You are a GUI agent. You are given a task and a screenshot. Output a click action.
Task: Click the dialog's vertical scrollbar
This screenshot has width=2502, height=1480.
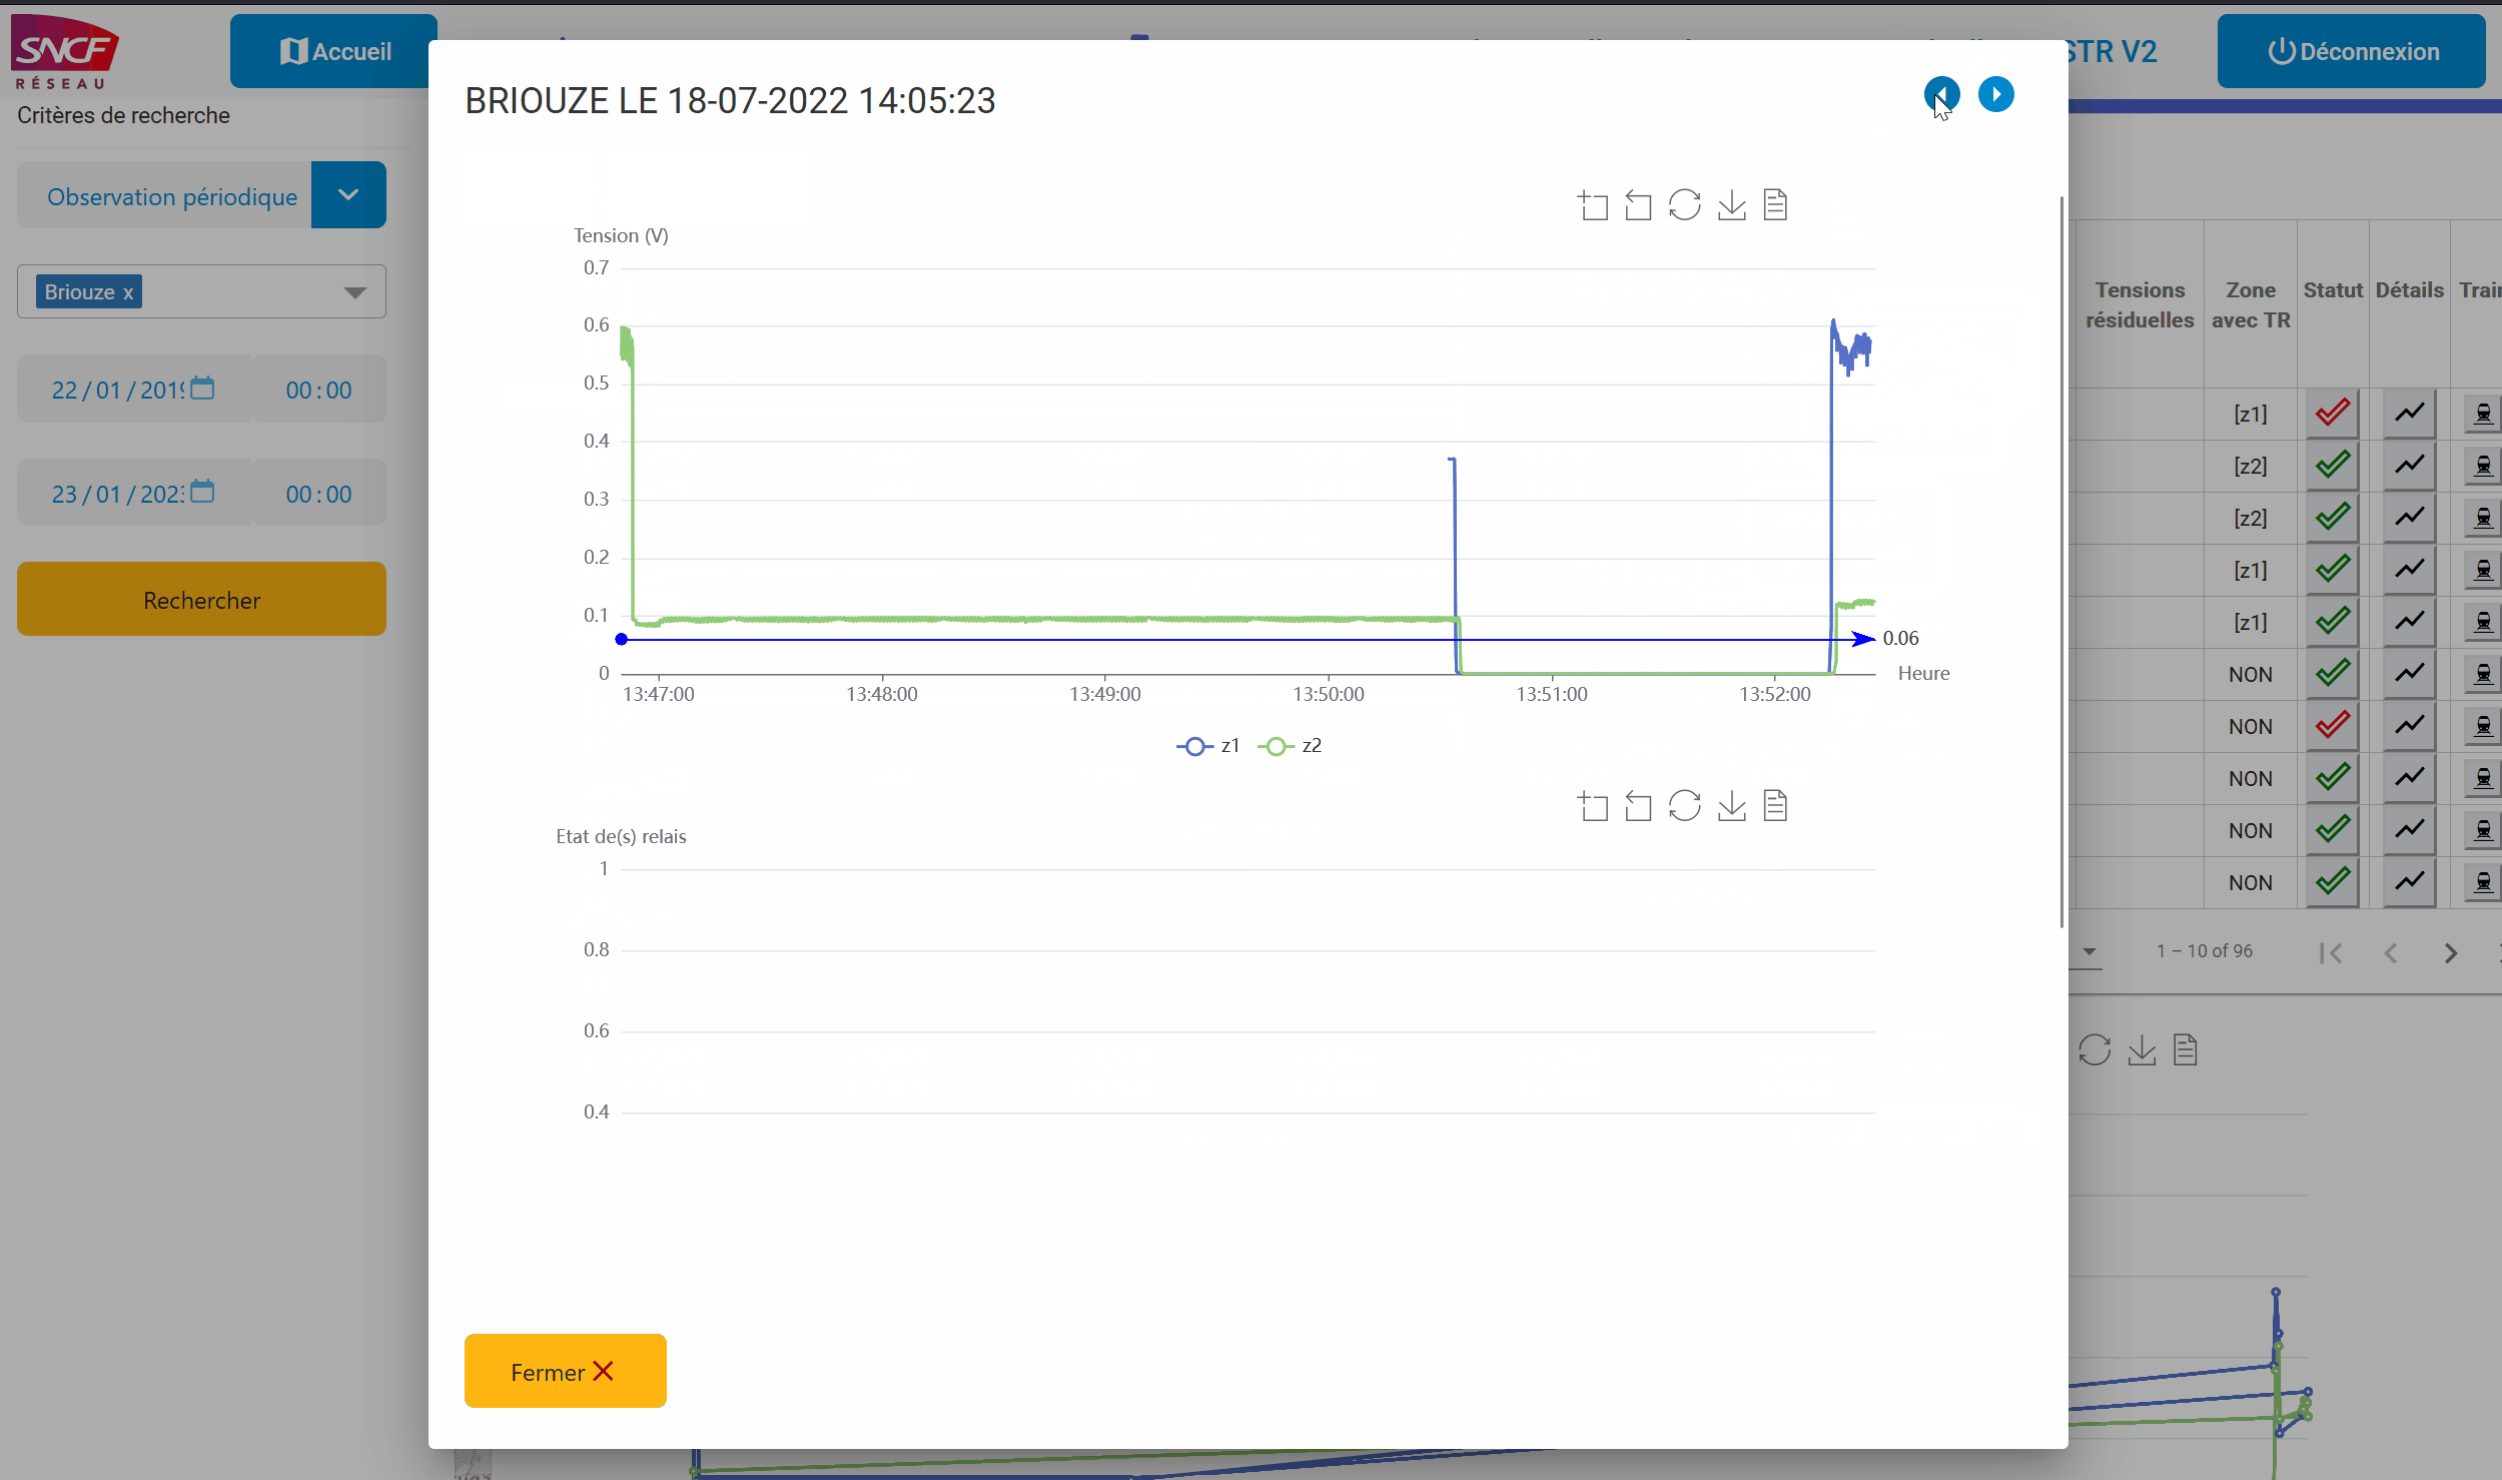pyautogui.click(x=2060, y=560)
